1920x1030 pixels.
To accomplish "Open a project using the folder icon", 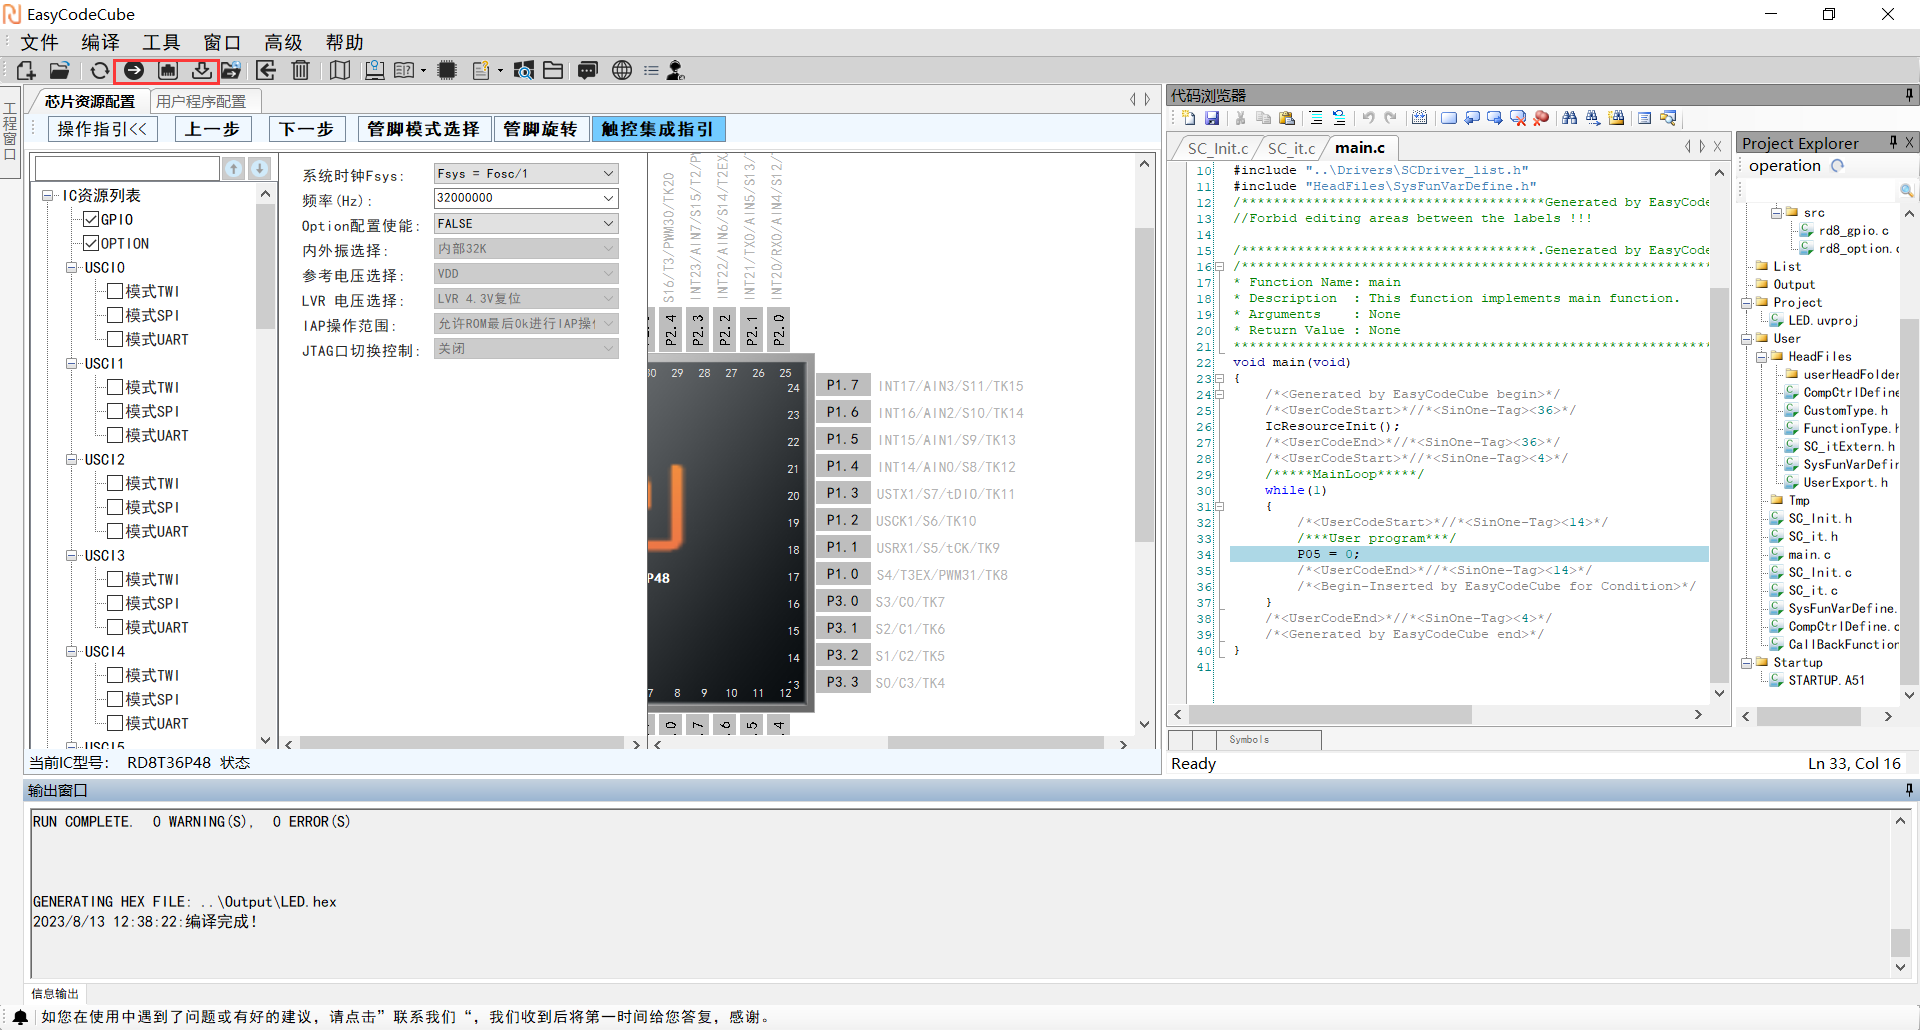I will click(60, 70).
